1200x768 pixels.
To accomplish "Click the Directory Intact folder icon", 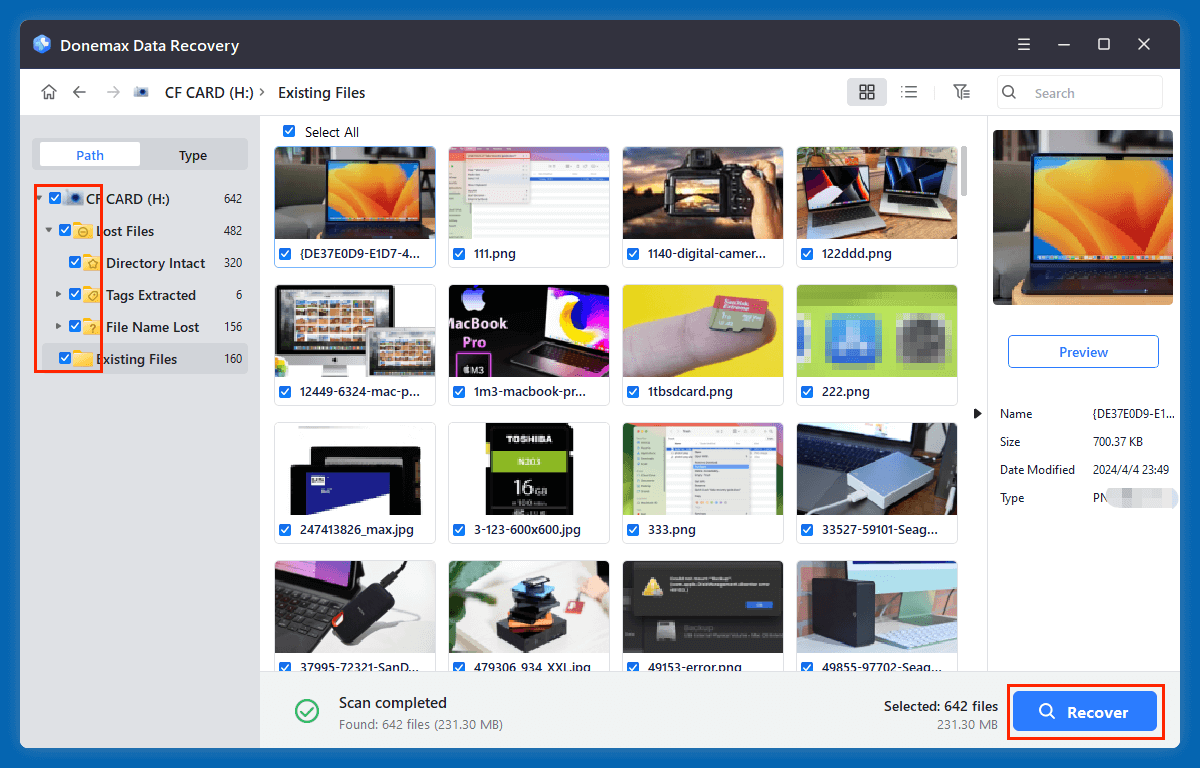I will [91, 263].
